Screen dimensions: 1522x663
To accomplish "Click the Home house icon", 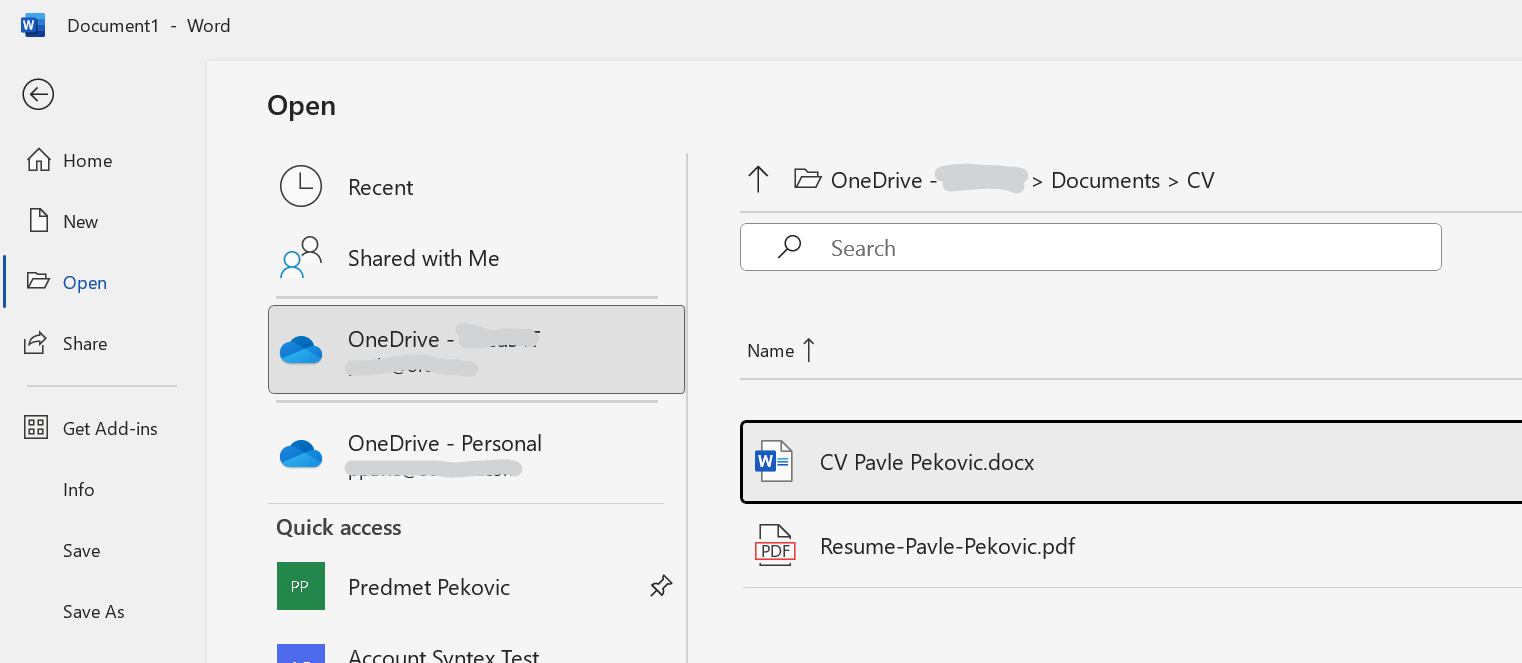I will [38, 160].
